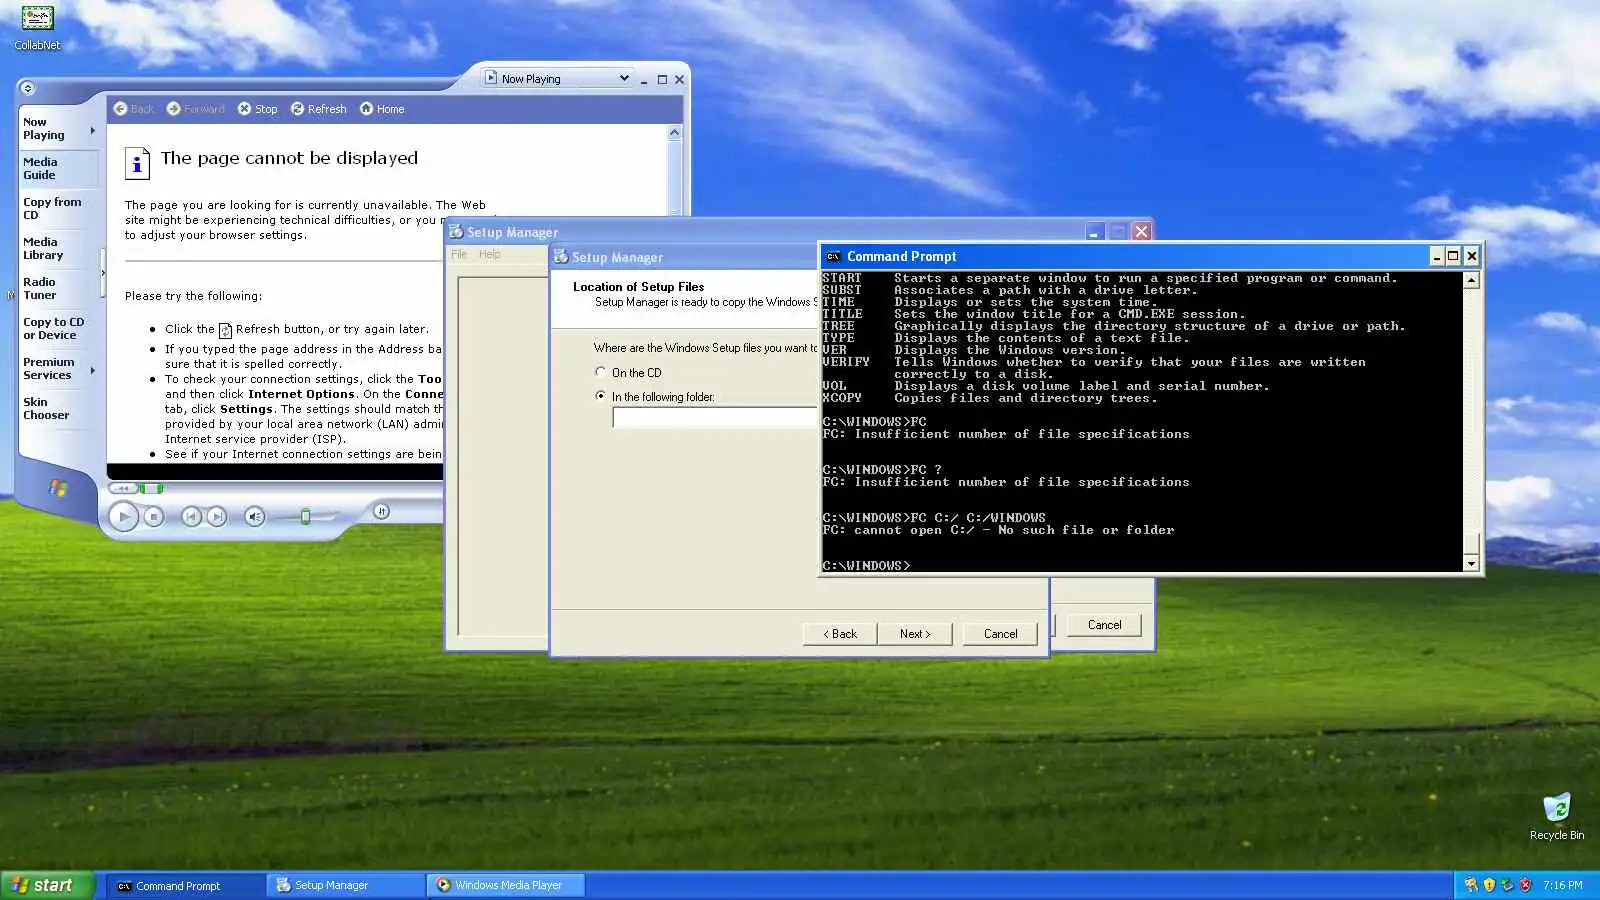Open the Skin Chooser tab

pos(59,408)
